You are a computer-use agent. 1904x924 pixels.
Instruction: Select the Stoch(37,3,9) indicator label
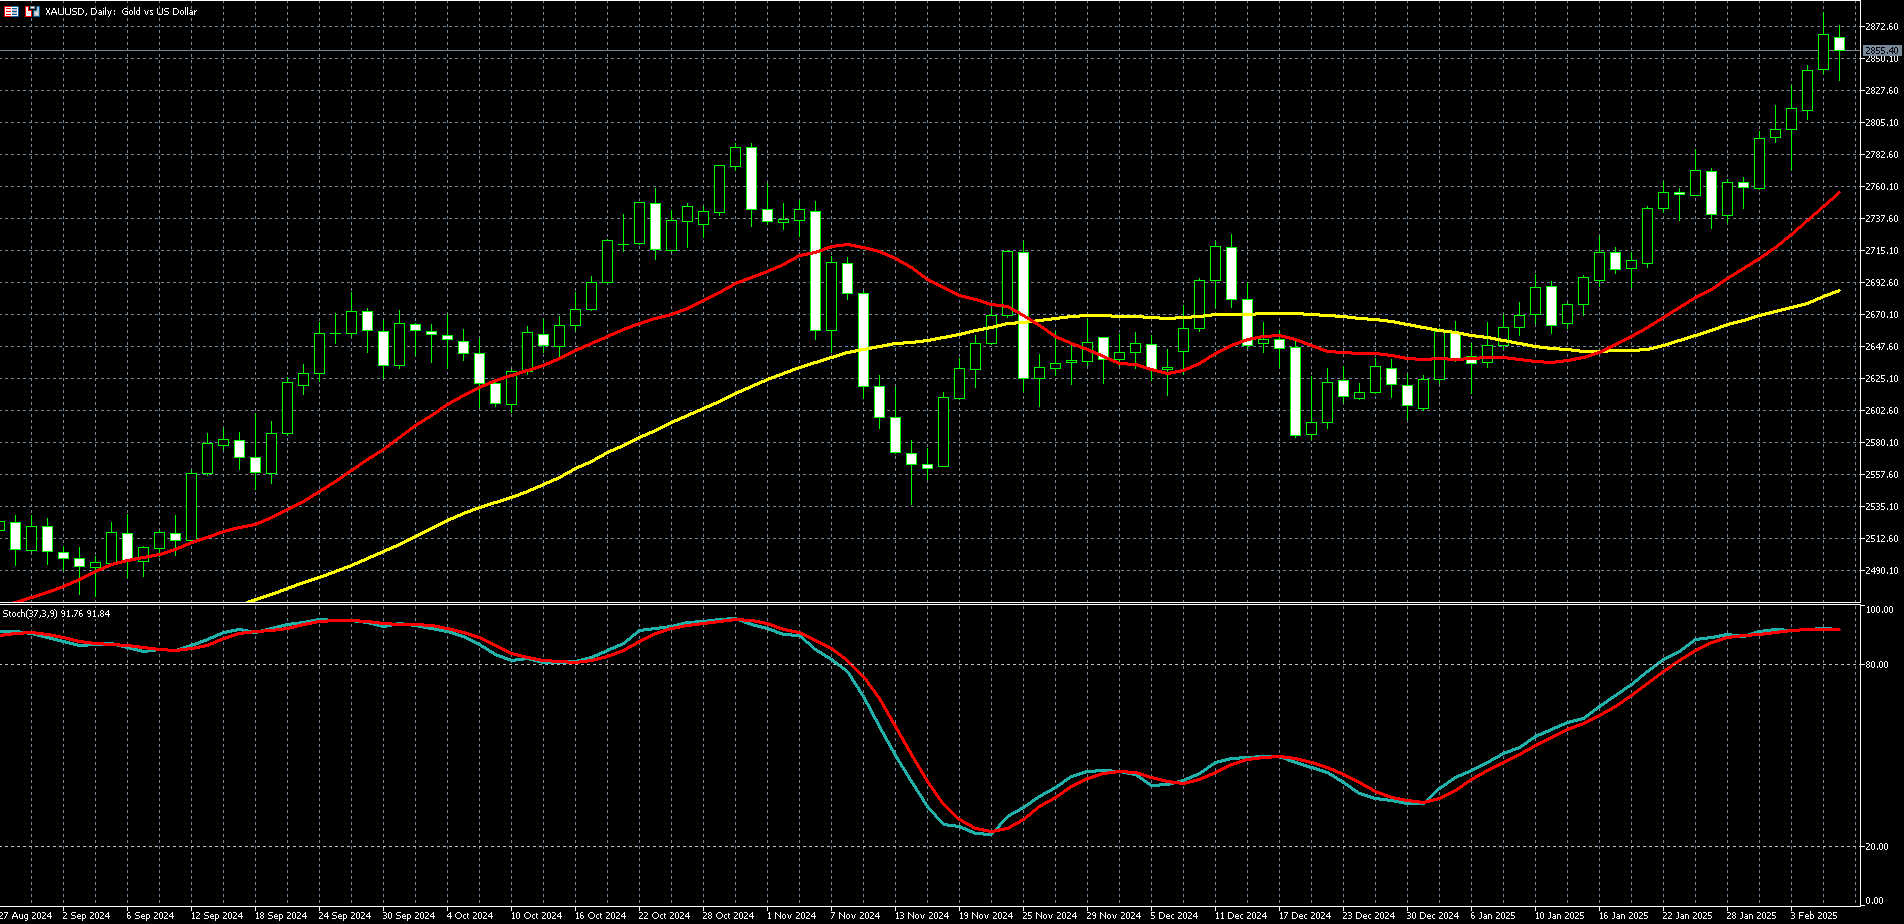(x=56, y=613)
